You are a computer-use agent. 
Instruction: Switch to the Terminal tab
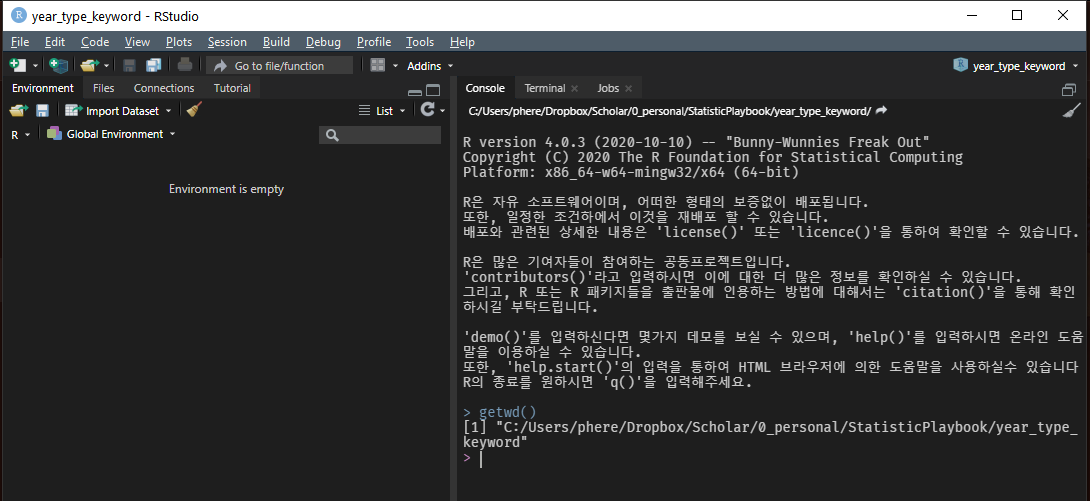point(545,88)
